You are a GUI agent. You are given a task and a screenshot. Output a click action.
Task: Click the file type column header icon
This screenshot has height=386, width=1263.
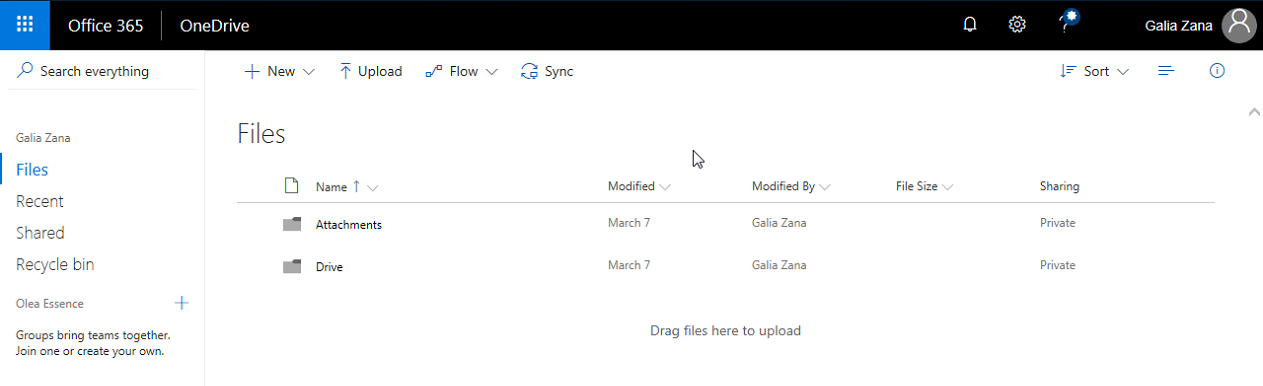[x=292, y=185]
